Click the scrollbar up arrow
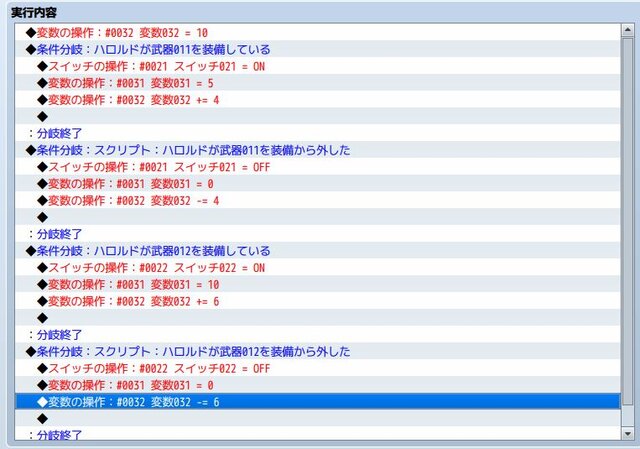The width and height of the screenshot is (640, 449). point(627,30)
